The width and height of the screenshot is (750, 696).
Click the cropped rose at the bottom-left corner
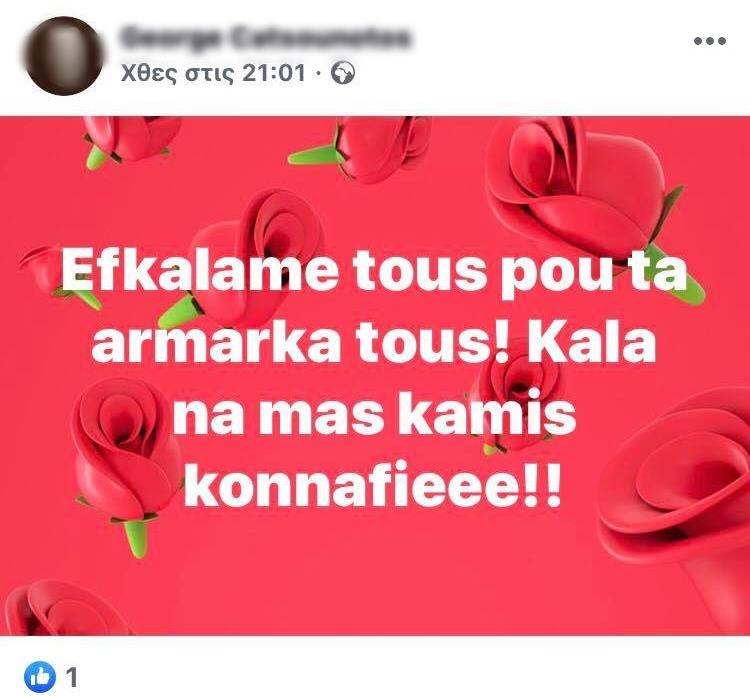(62, 608)
